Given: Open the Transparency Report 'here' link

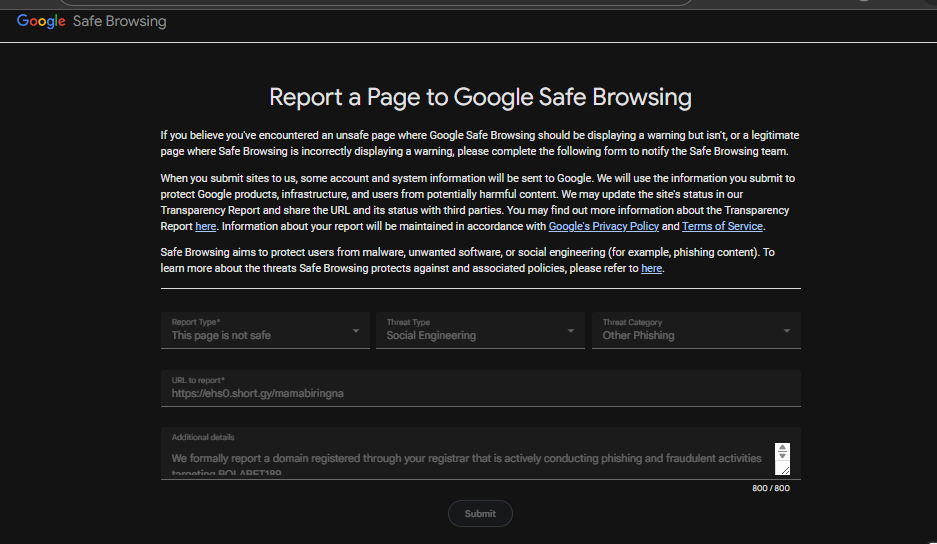Looking at the screenshot, I should [x=206, y=227].
